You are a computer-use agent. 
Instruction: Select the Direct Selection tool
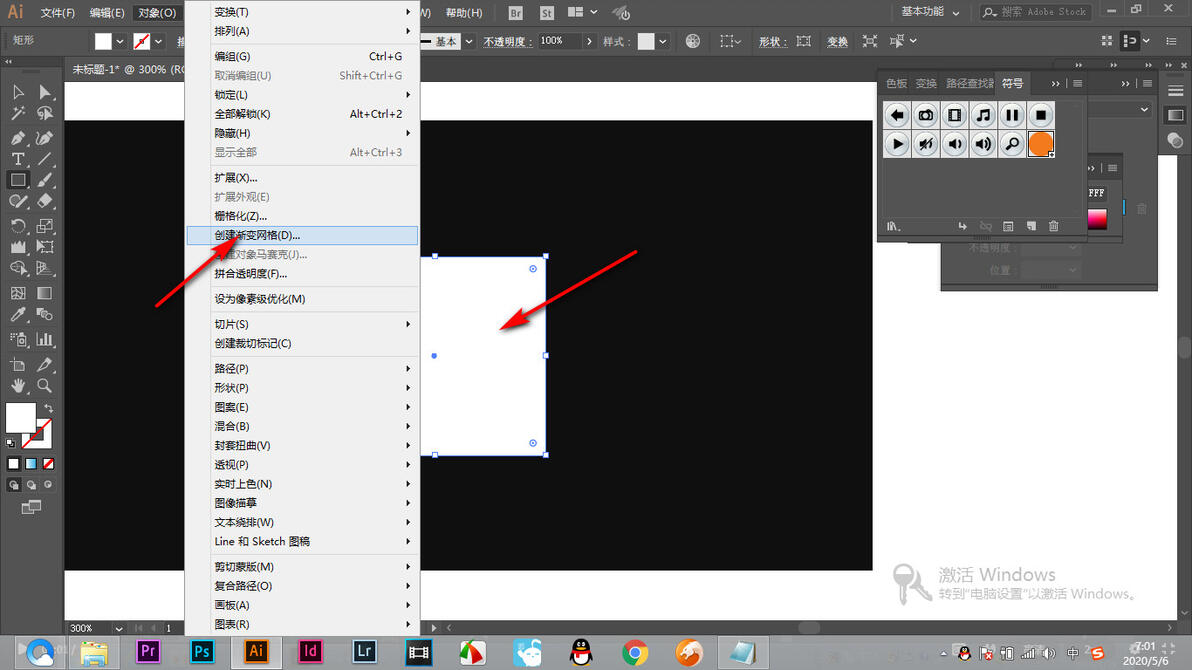(45, 92)
